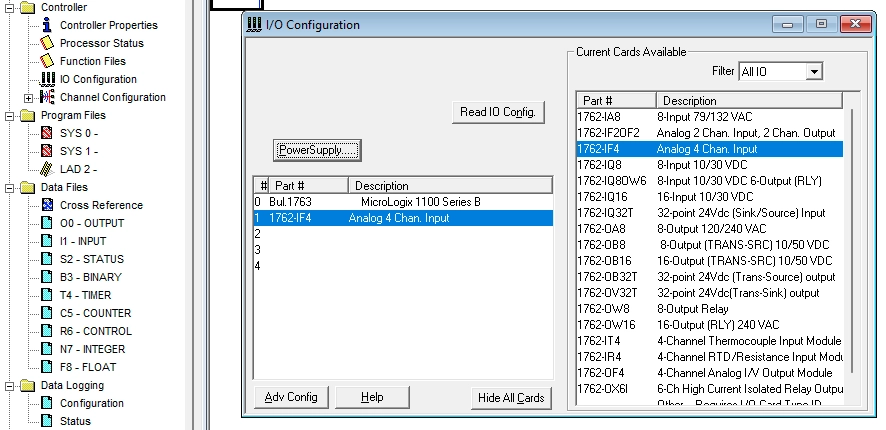Click the PowerSupply... button
This screenshot has height=430, width=886.
tap(317, 150)
